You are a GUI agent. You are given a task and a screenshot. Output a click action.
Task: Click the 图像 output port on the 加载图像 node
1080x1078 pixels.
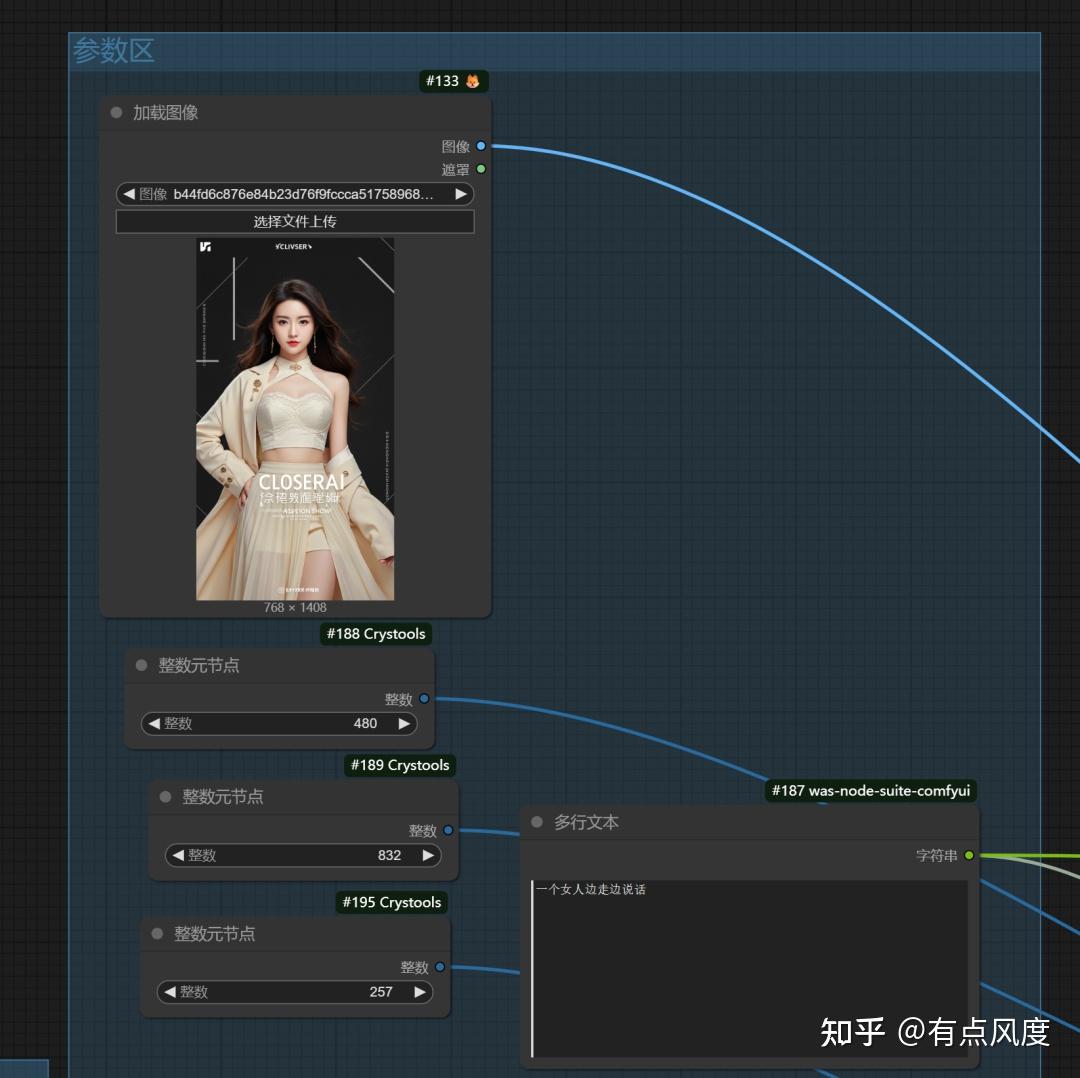pyautogui.click(x=481, y=146)
